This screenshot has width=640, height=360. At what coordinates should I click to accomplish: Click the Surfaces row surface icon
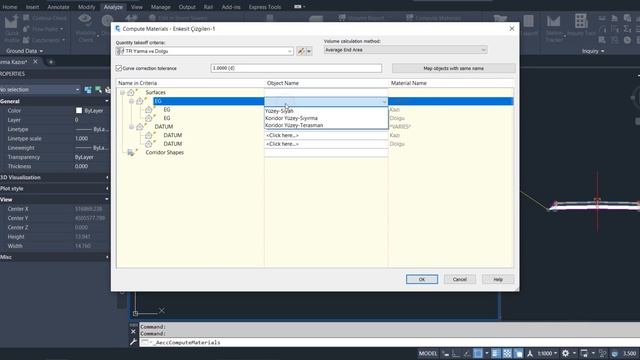(131, 93)
